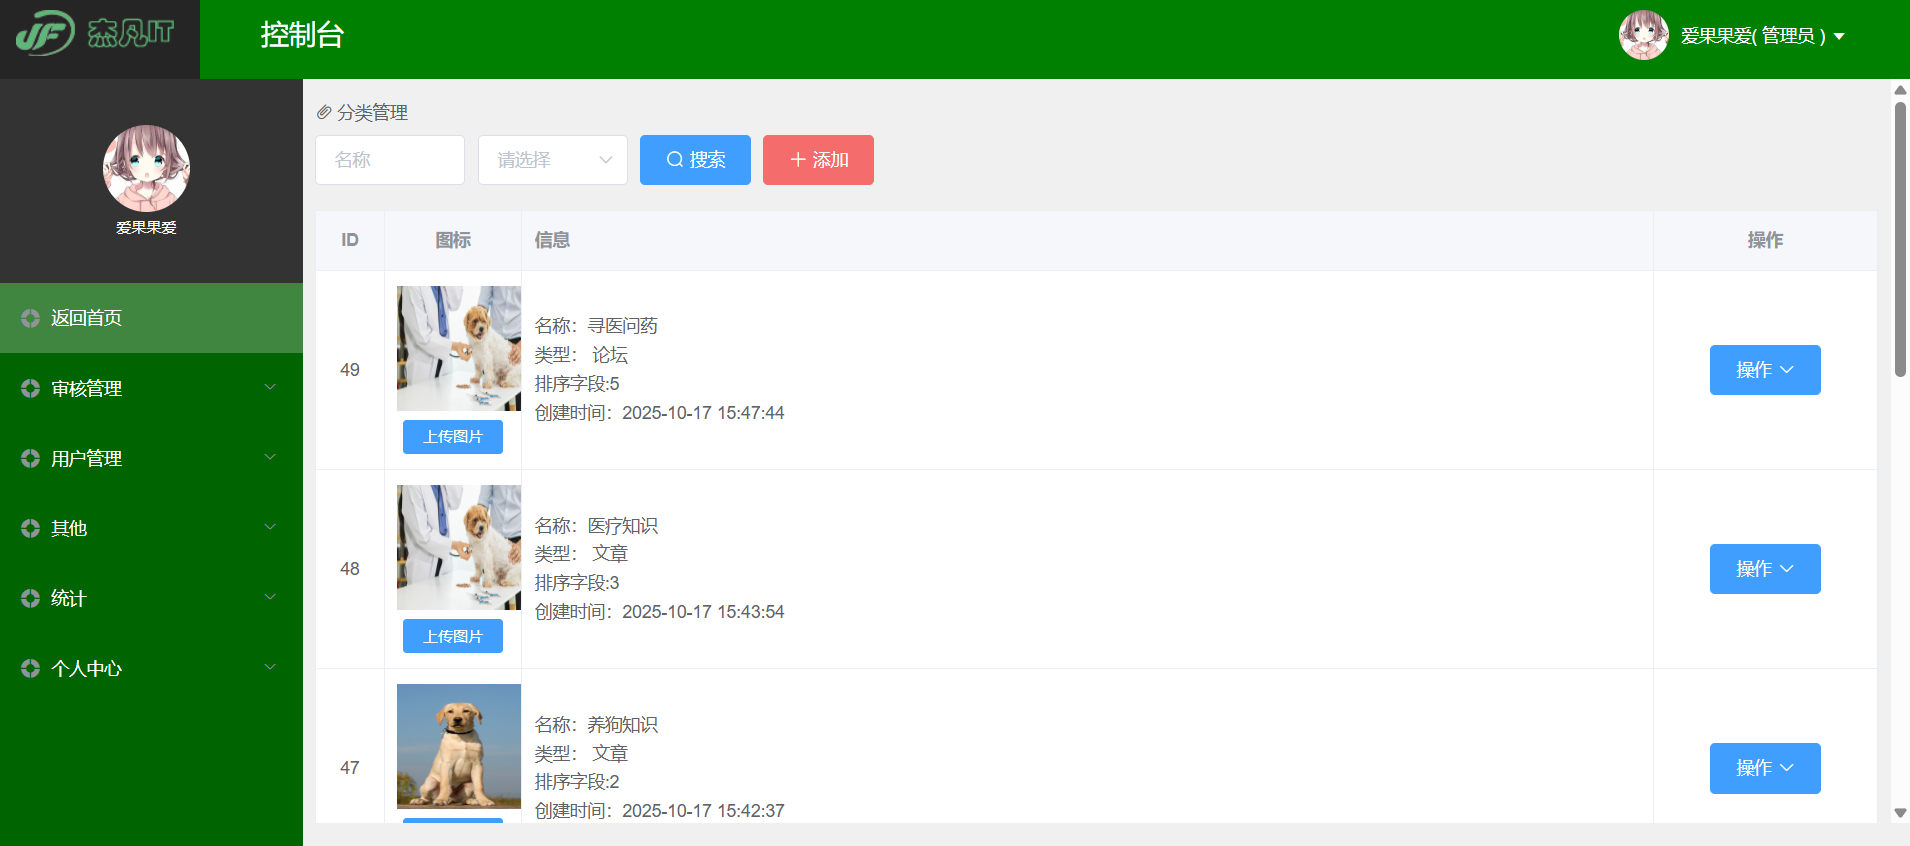The width and height of the screenshot is (1910, 846).
Task: Click the sidebar profile avatar
Action: [x=146, y=168]
